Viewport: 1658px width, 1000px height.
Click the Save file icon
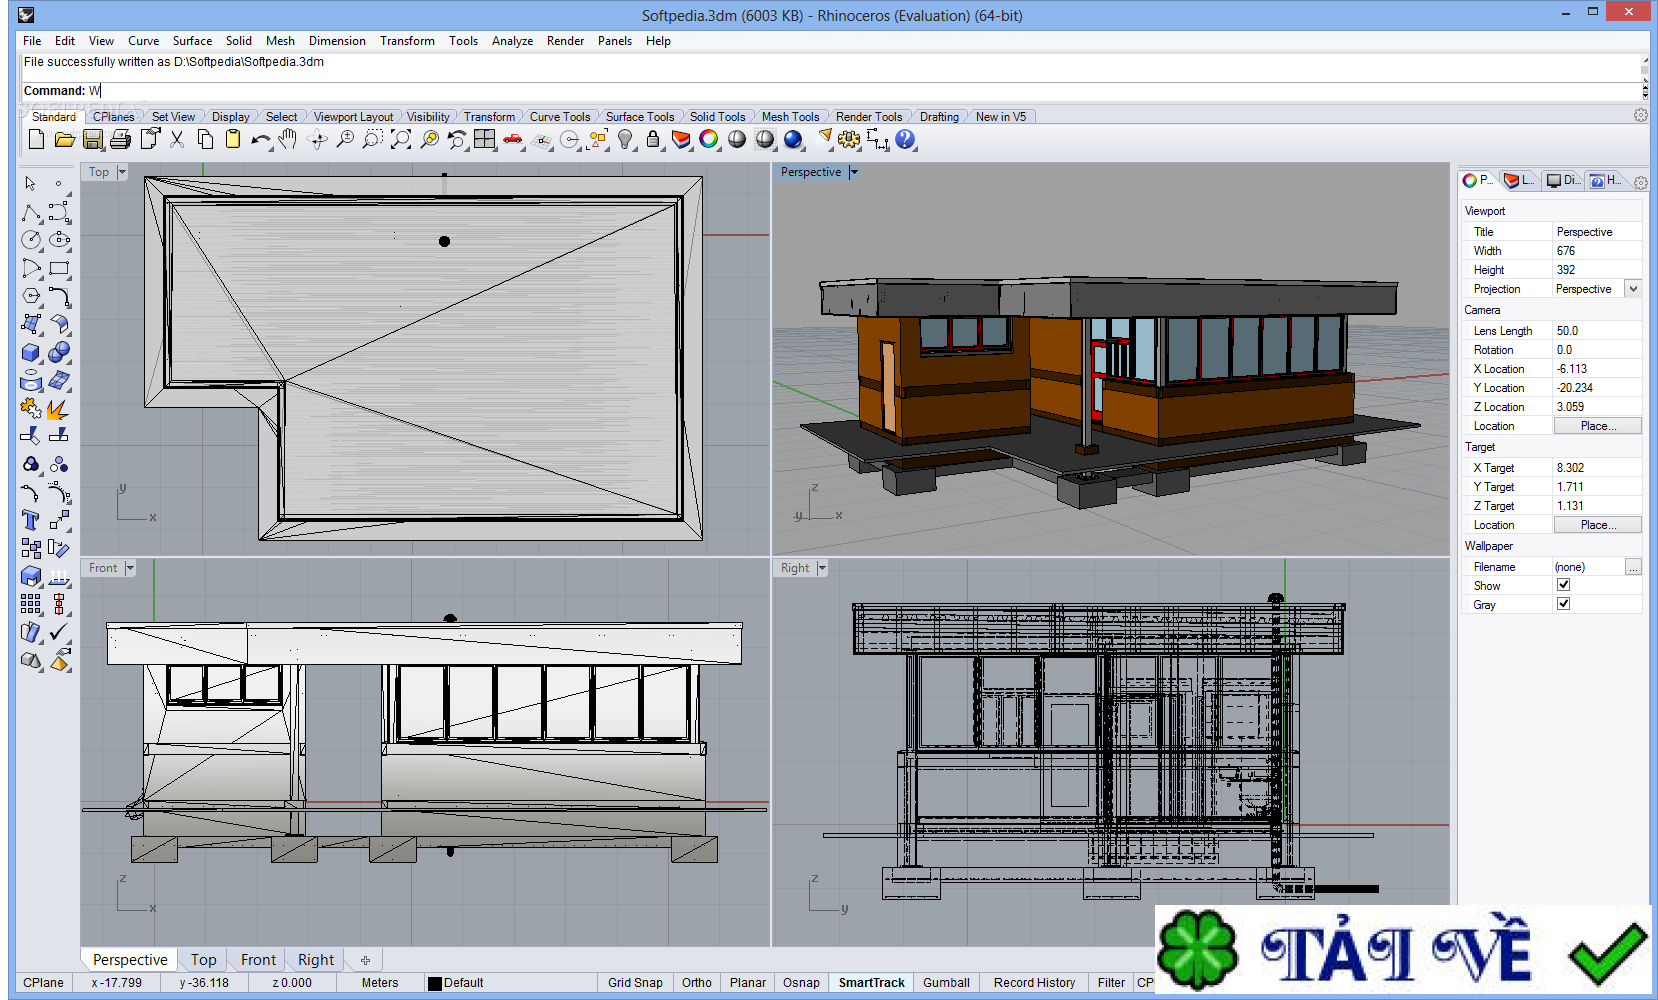(x=93, y=140)
